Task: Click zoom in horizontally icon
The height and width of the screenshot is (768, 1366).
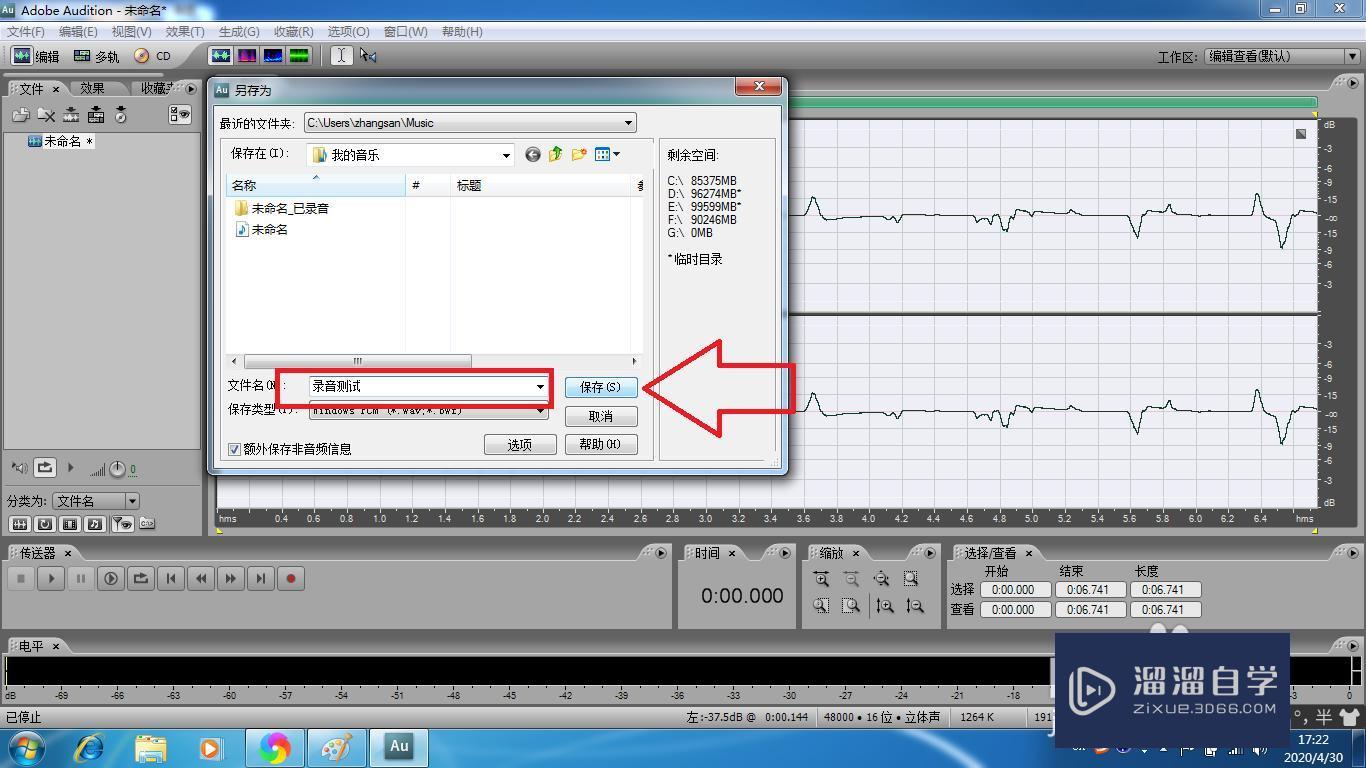Action: tap(821, 579)
